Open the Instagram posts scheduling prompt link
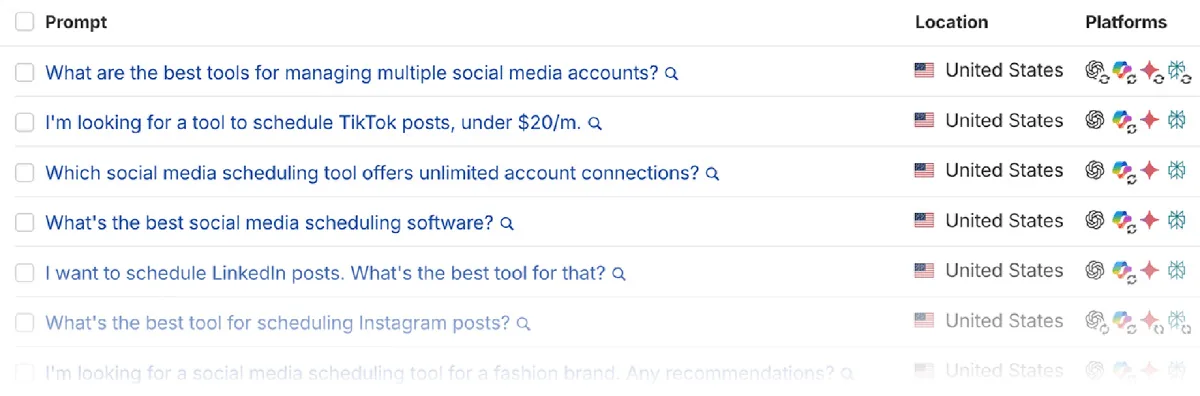Image resolution: width=1200 pixels, height=396 pixels. coord(278,322)
